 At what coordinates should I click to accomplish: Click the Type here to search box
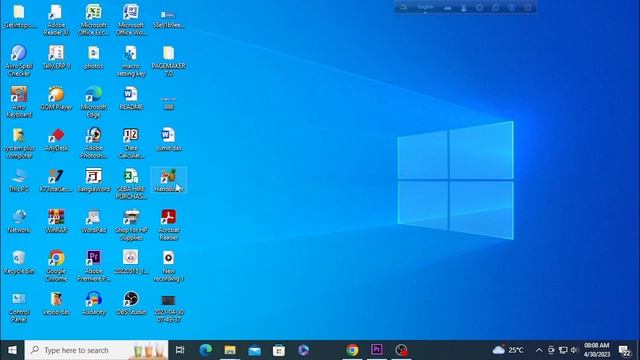(96, 350)
